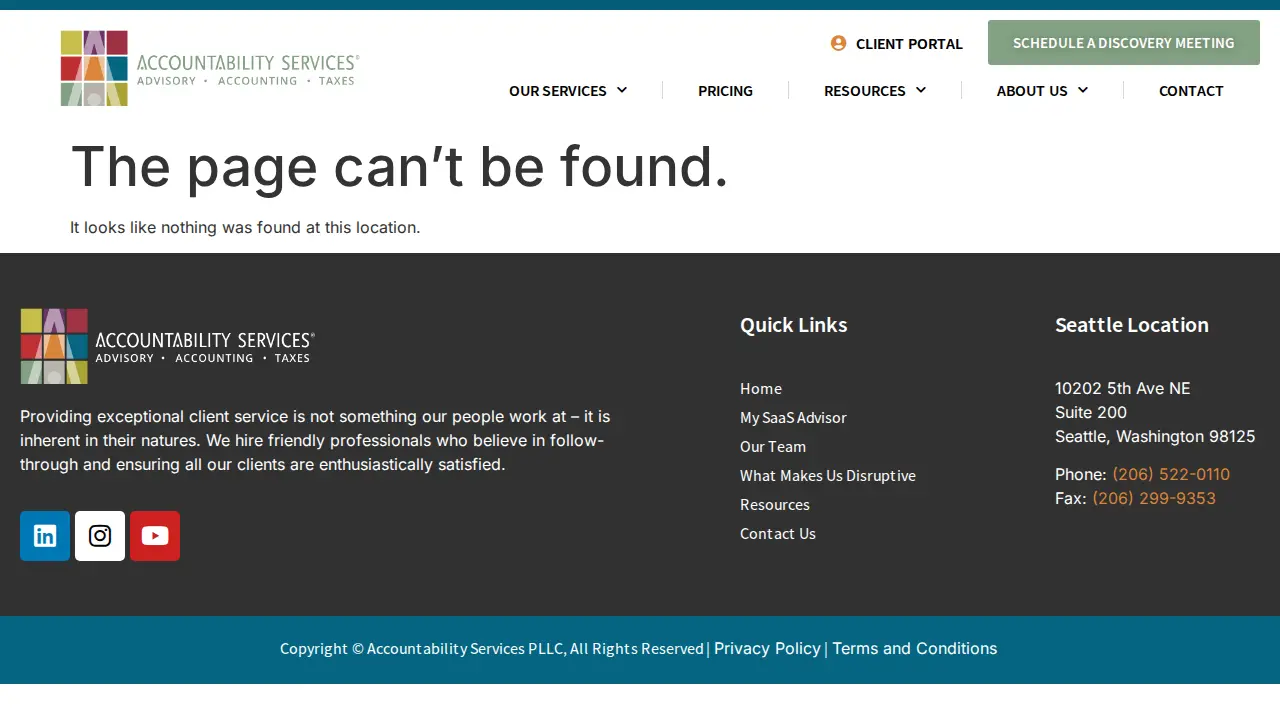Go to the Contact menu item
The image size is (1280, 720).
(1191, 91)
